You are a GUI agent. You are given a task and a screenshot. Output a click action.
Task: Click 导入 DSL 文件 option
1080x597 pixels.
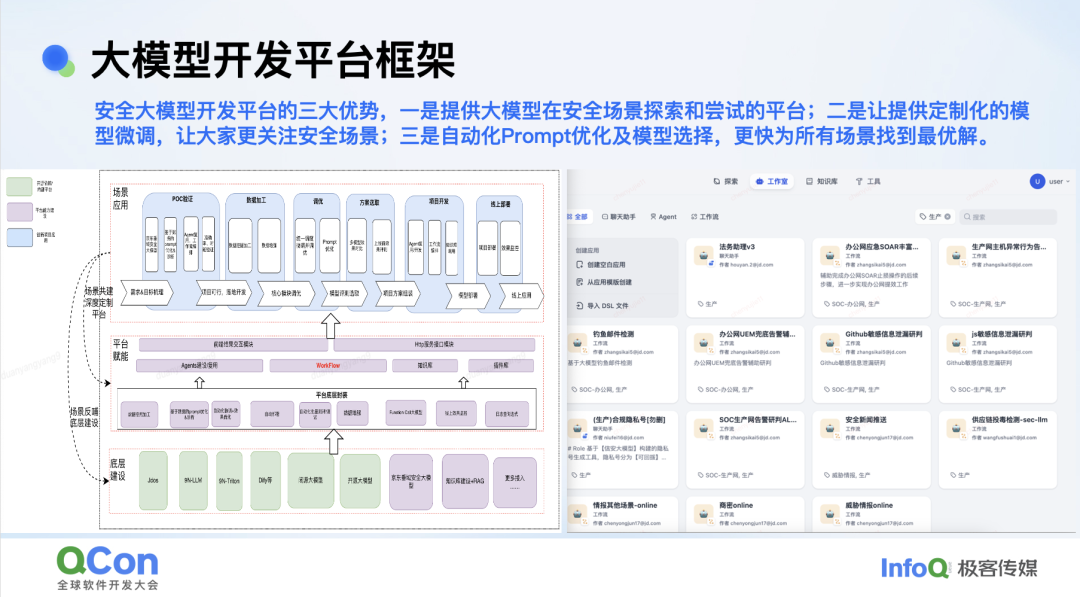coord(602,305)
